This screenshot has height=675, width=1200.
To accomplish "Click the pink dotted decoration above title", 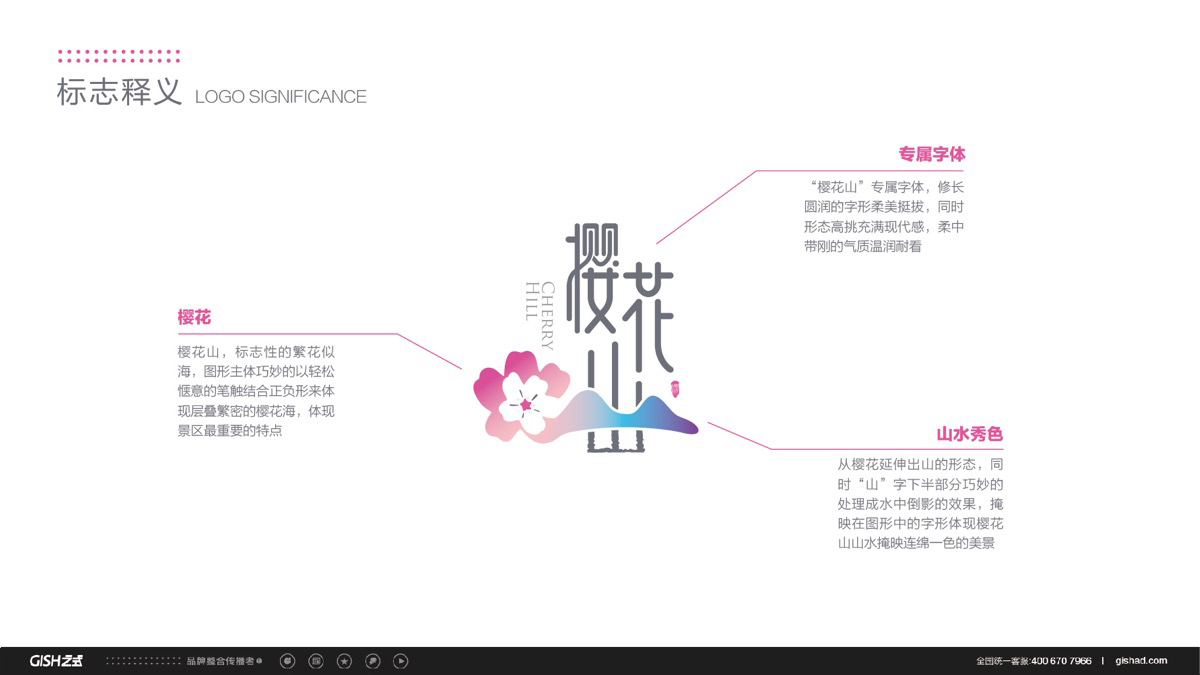I will (x=119, y=56).
